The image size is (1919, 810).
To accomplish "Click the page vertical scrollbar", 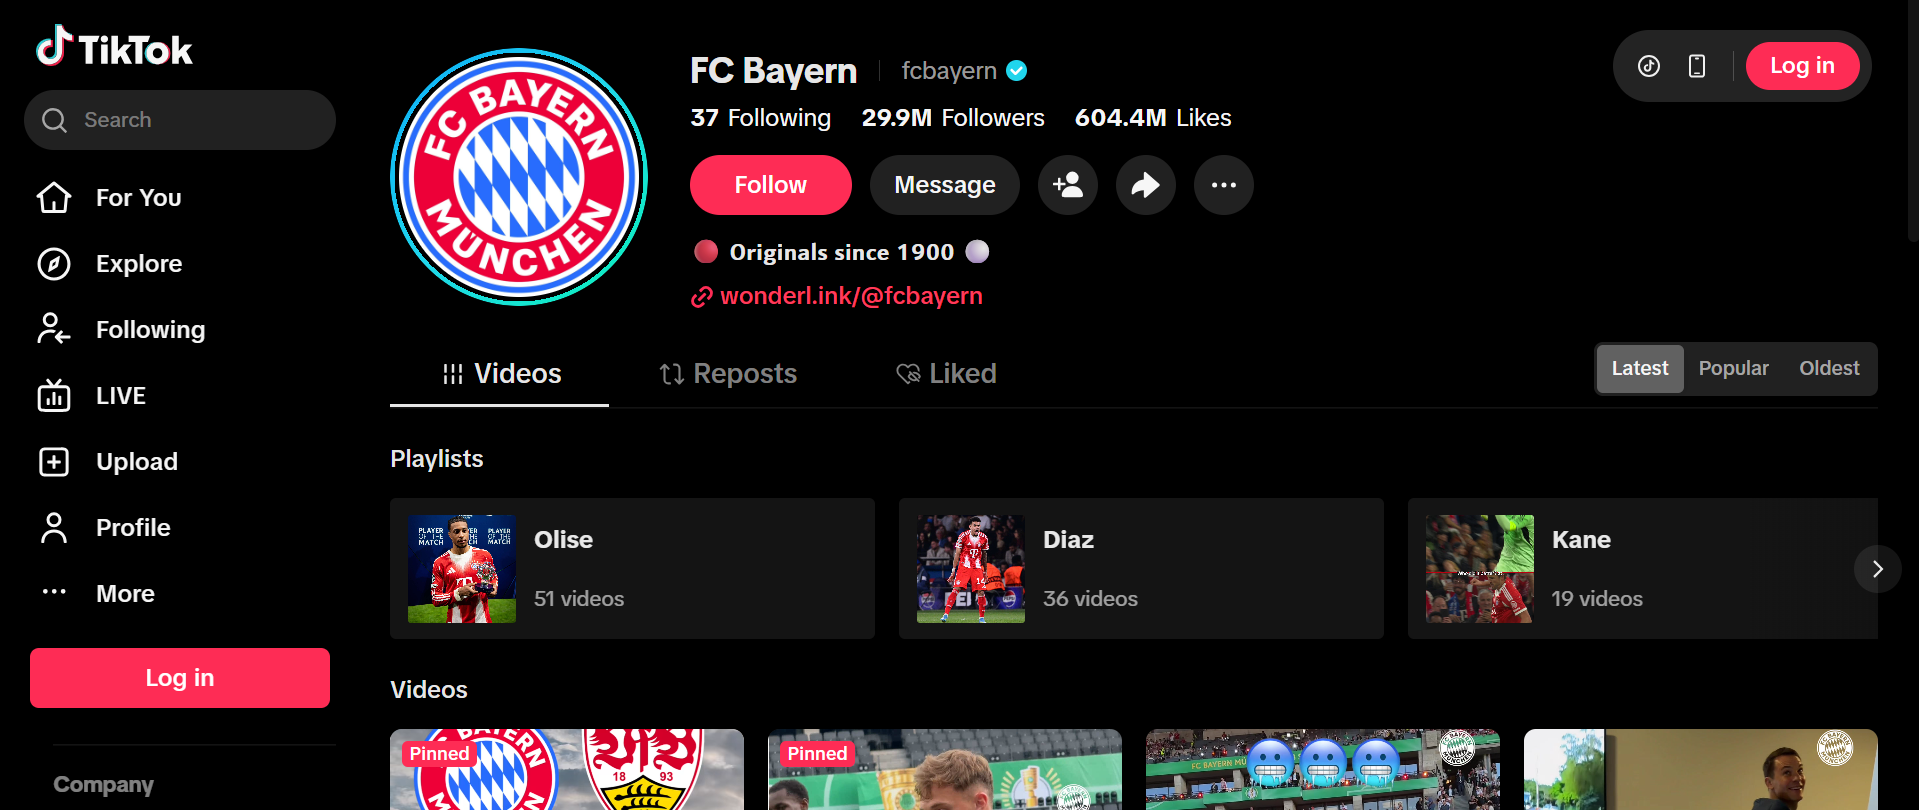I will (1912, 120).
